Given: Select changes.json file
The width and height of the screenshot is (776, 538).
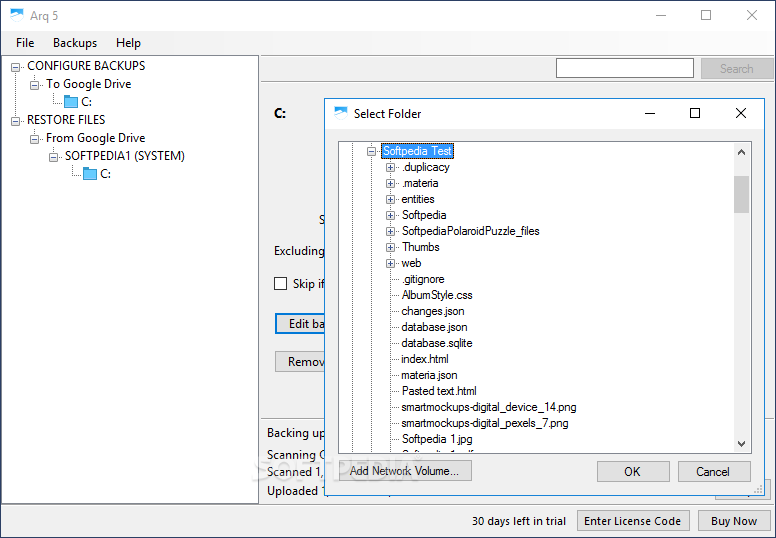Looking at the screenshot, I should (433, 311).
